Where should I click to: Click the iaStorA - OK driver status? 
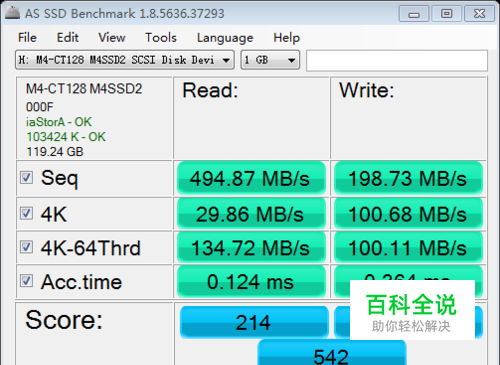59,122
